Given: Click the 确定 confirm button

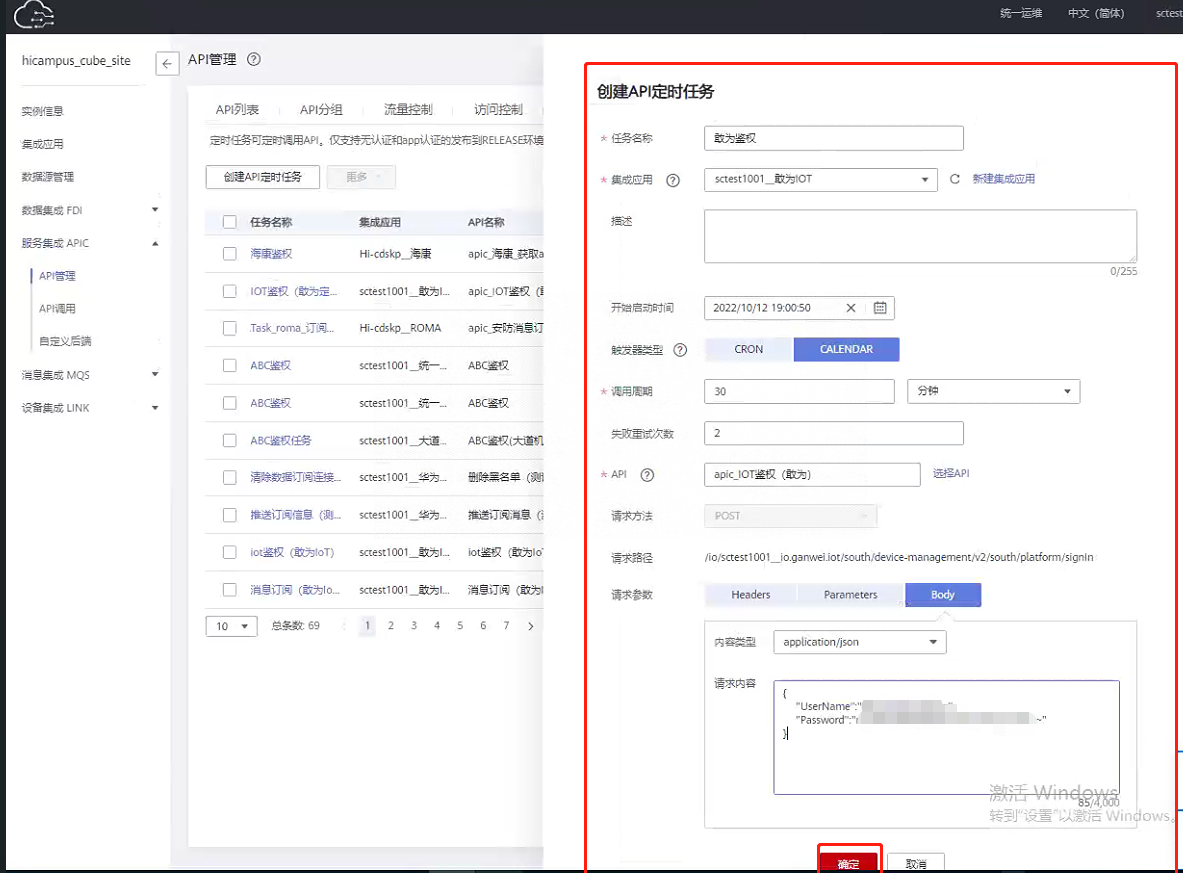Looking at the screenshot, I should (x=848, y=862).
